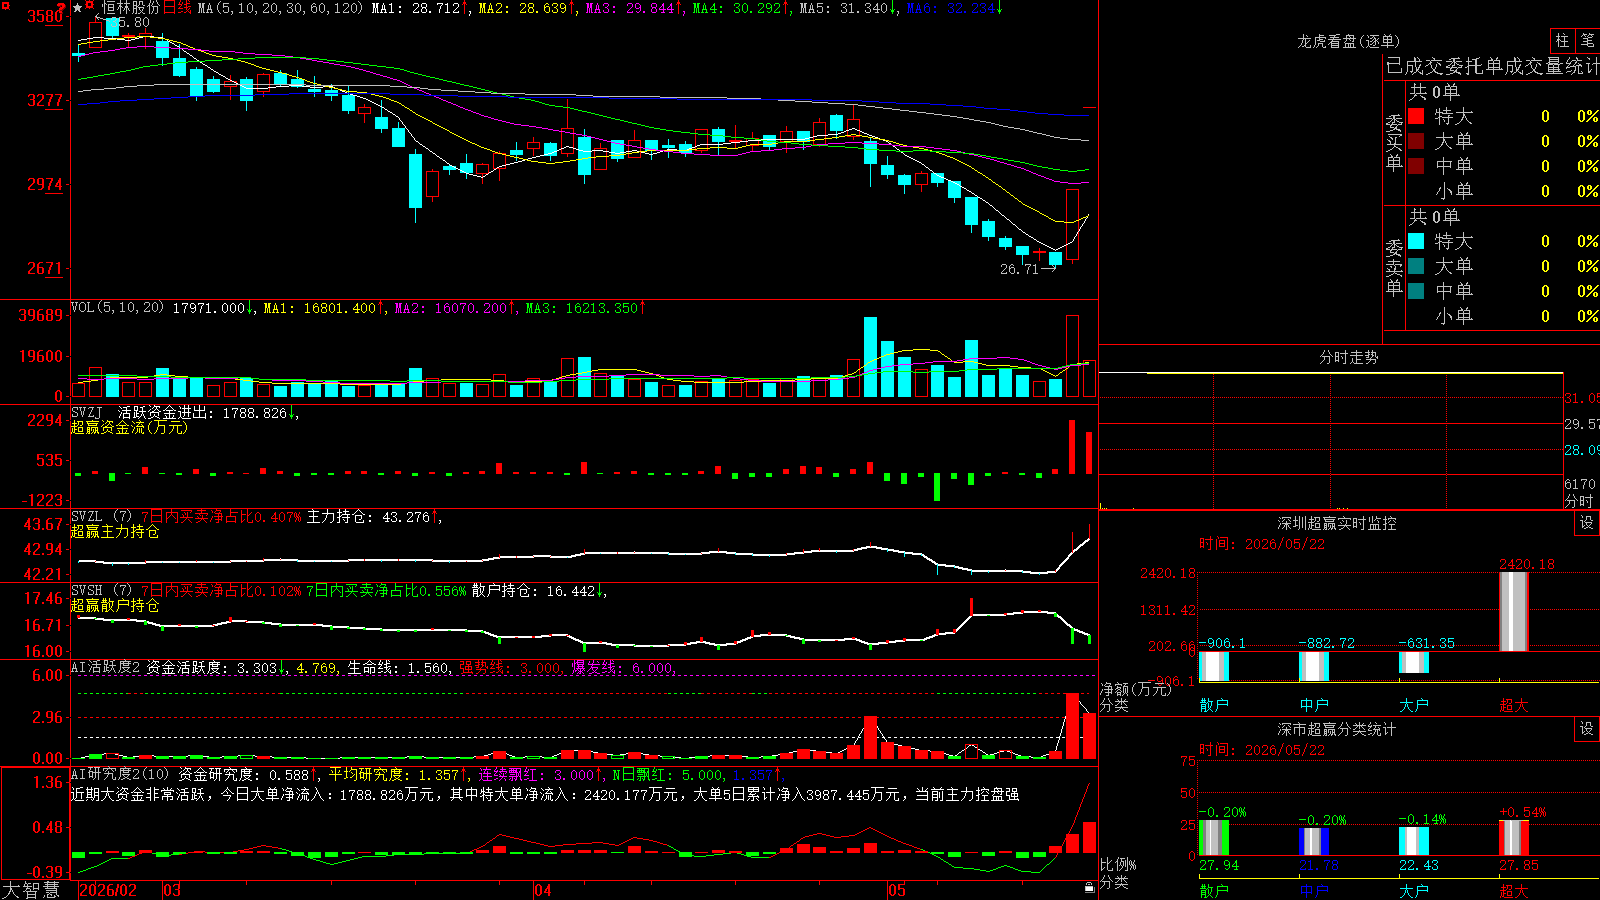This screenshot has height=900, width=1600.
Task: Select the 恒林股份 stock name
Action: click(x=130, y=8)
